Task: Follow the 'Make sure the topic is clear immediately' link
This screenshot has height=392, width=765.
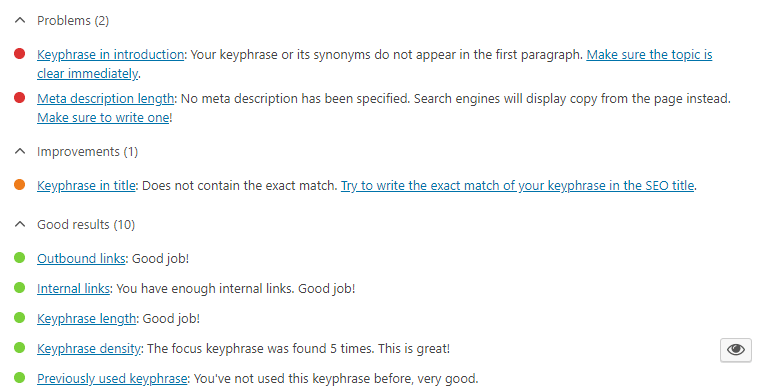Action: 649,55
